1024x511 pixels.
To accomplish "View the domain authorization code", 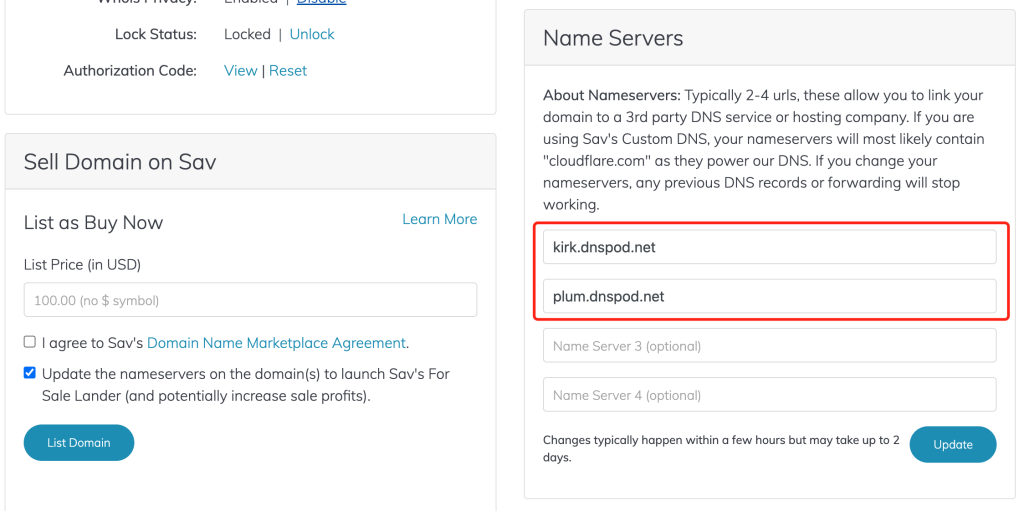I will click(240, 71).
